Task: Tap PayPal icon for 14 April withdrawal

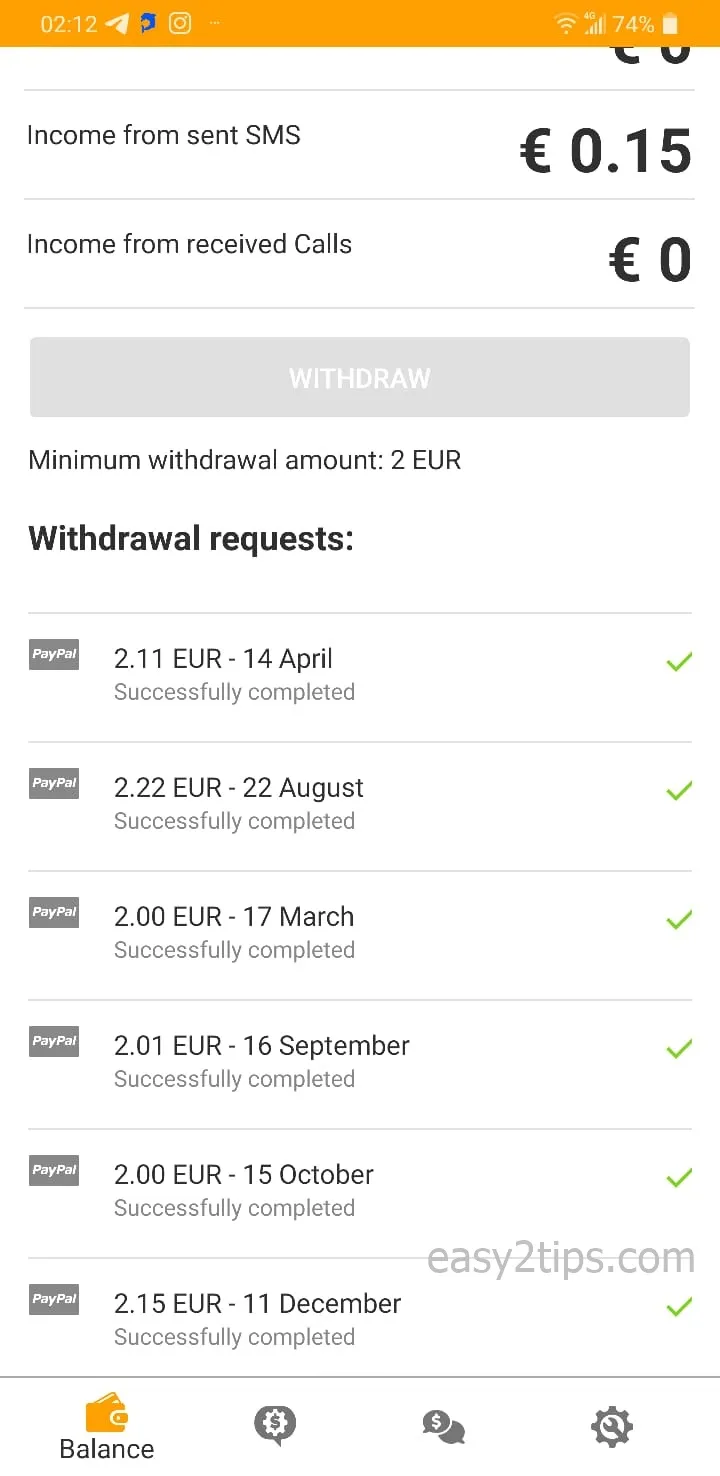Action: pyautogui.click(x=54, y=654)
